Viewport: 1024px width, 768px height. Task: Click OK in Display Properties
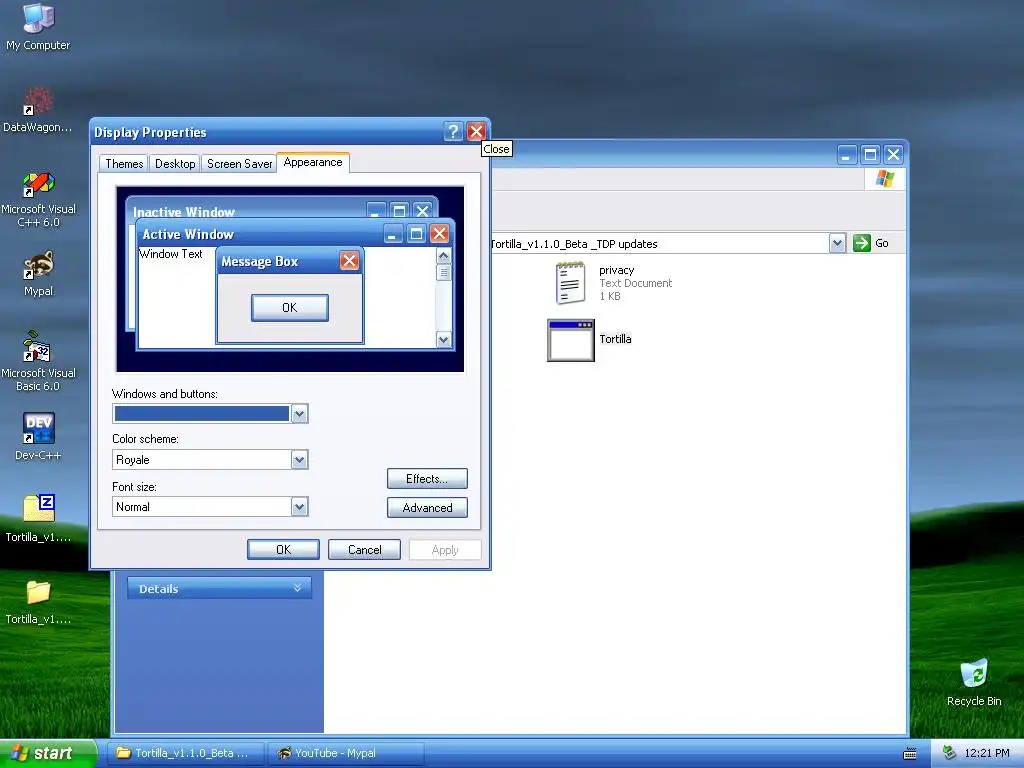click(x=283, y=550)
